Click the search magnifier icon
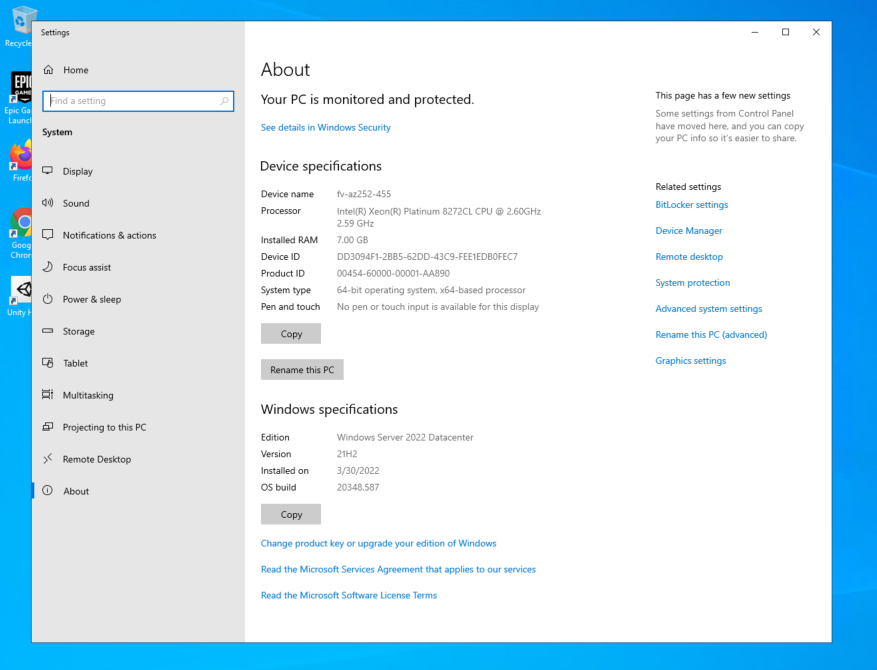The height and width of the screenshot is (670, 877). 224,101
